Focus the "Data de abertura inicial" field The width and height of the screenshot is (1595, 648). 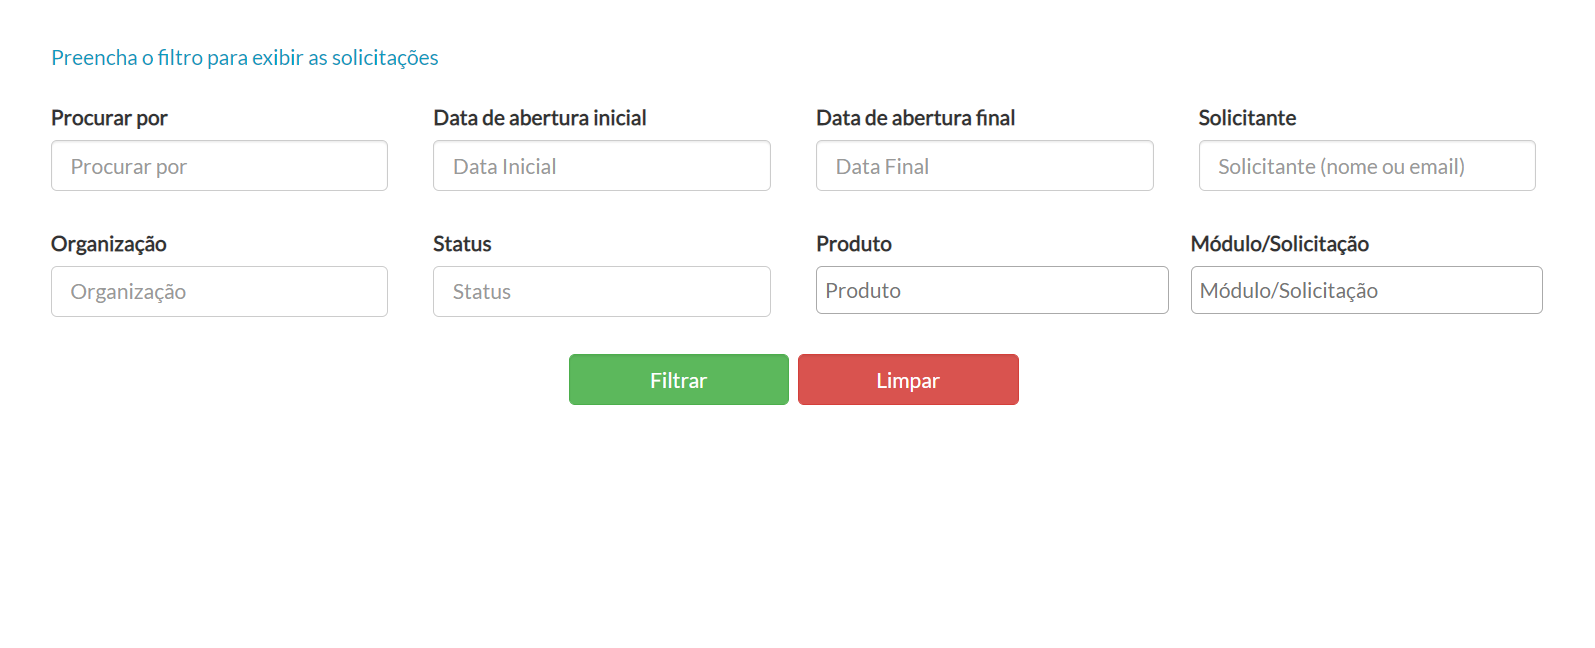(600, 165)
